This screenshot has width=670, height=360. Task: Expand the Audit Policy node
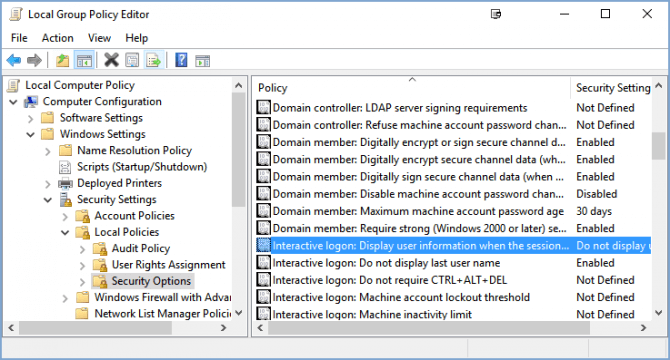click(82, 249)
